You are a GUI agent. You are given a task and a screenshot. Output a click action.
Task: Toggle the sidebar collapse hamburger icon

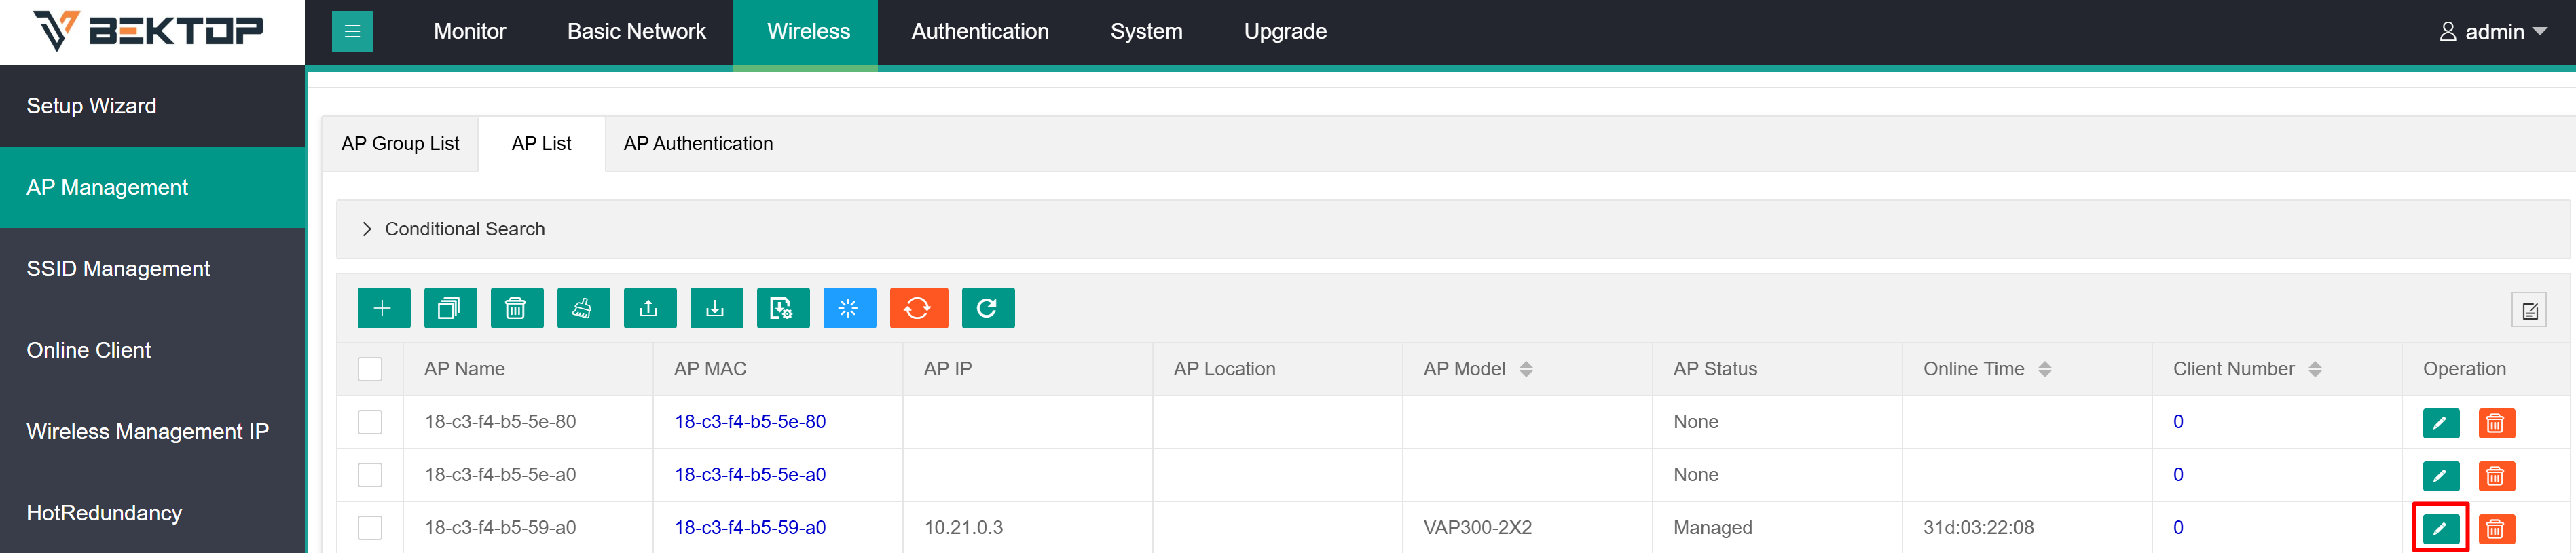pyautogui.click(x=352, y=31)
